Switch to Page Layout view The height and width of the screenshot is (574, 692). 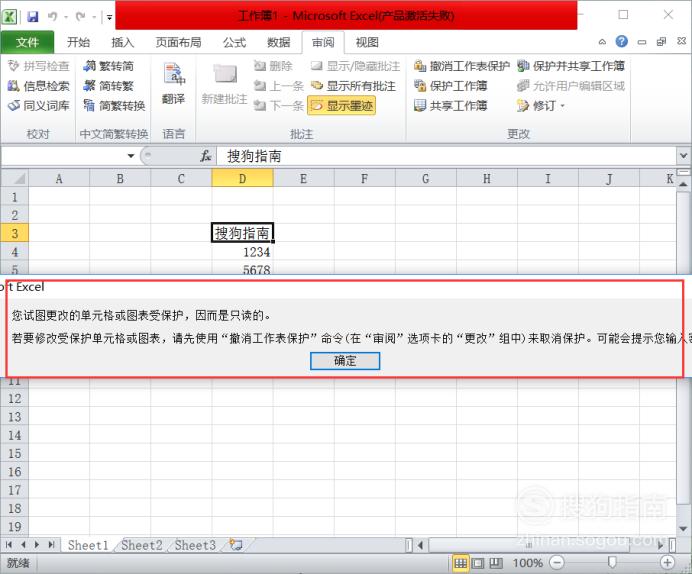tap(478, 563)
